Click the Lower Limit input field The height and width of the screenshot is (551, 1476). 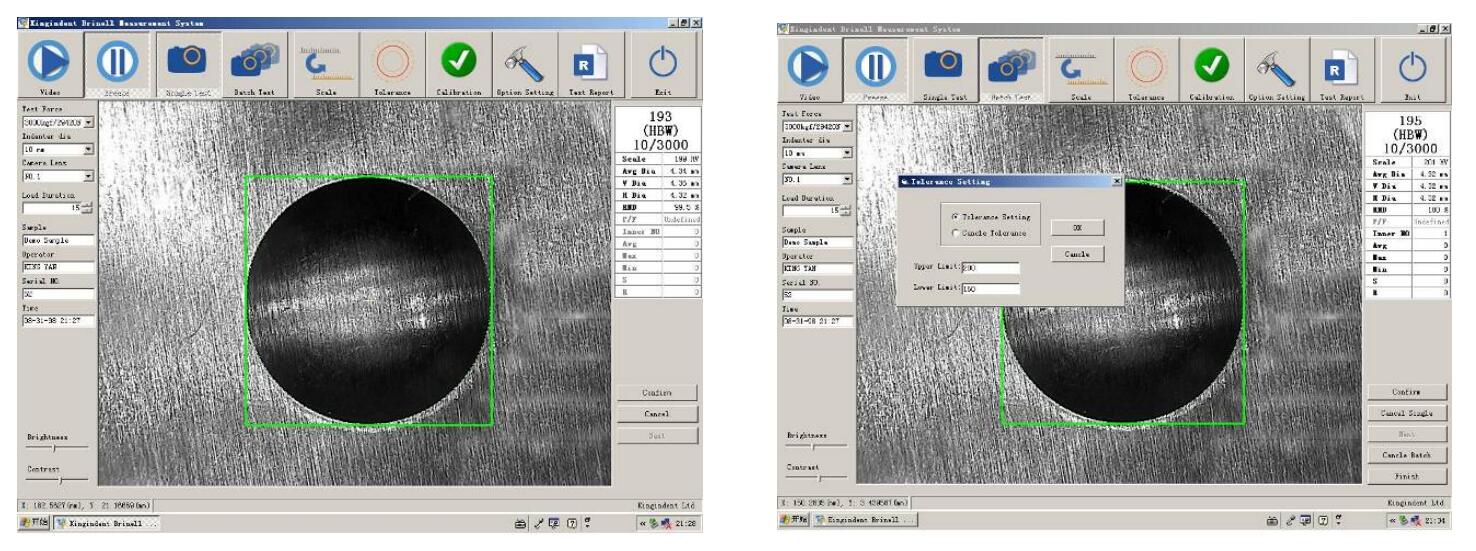click(x=990, y=289)
